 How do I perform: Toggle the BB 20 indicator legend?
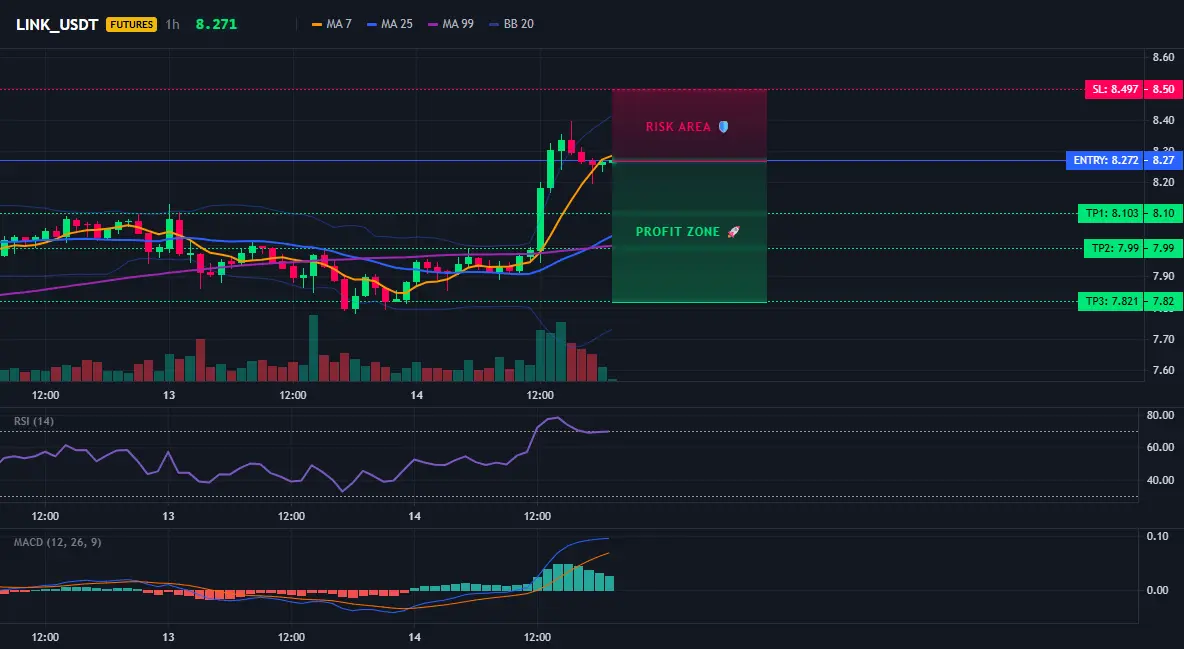coord(511,24)
